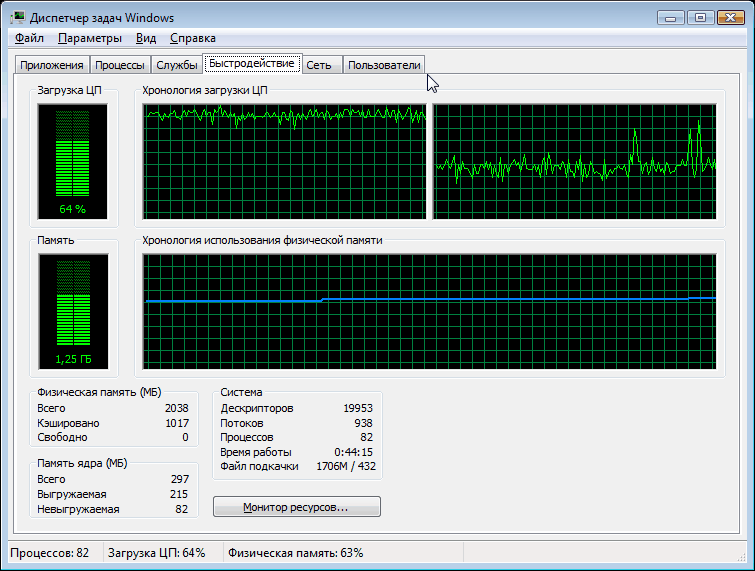Switch to the Пользователи tab
The height and width of the screenshot is (571, 755).
click(x=384, y=65)
